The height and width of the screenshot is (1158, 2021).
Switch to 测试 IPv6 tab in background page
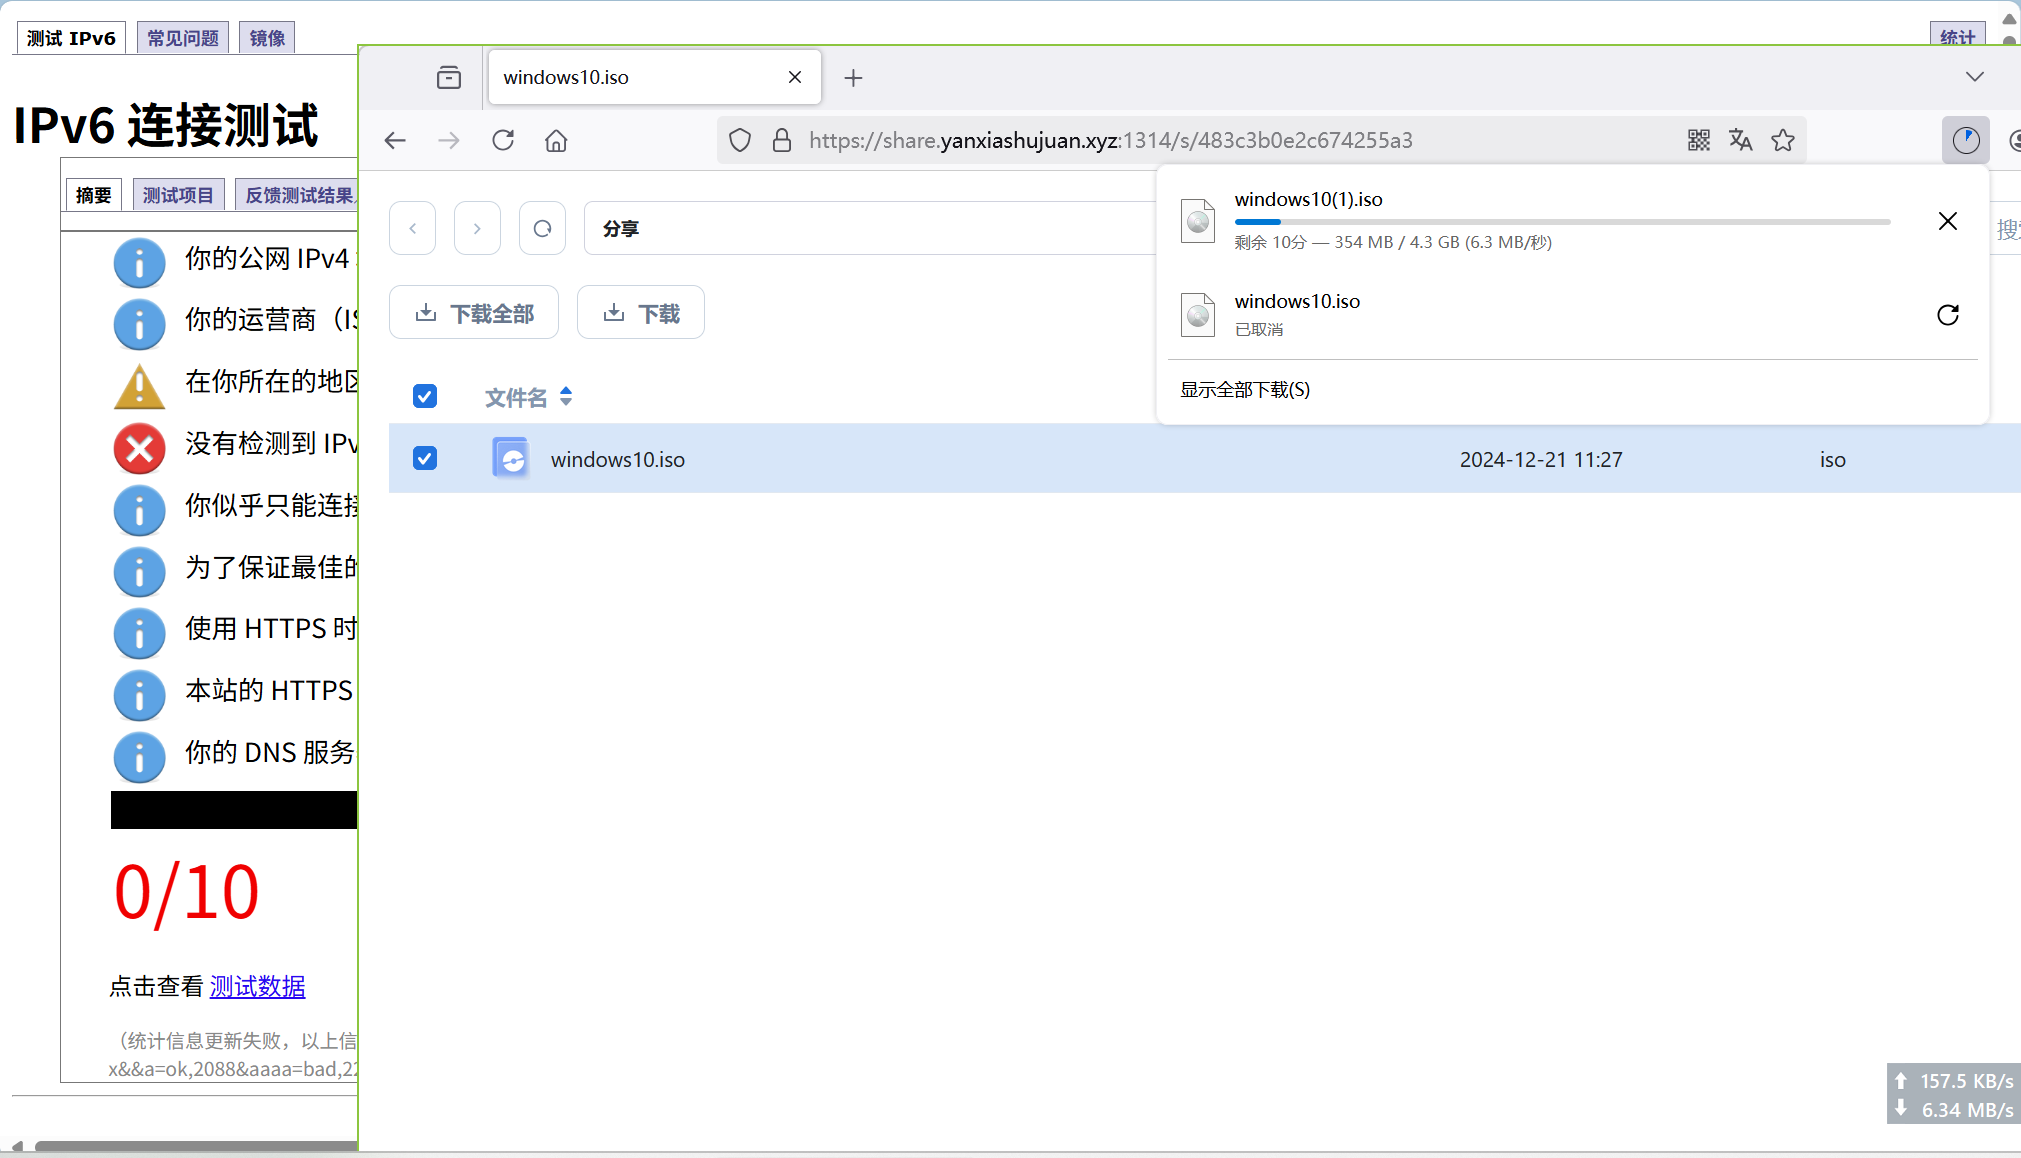pos(71,38)
